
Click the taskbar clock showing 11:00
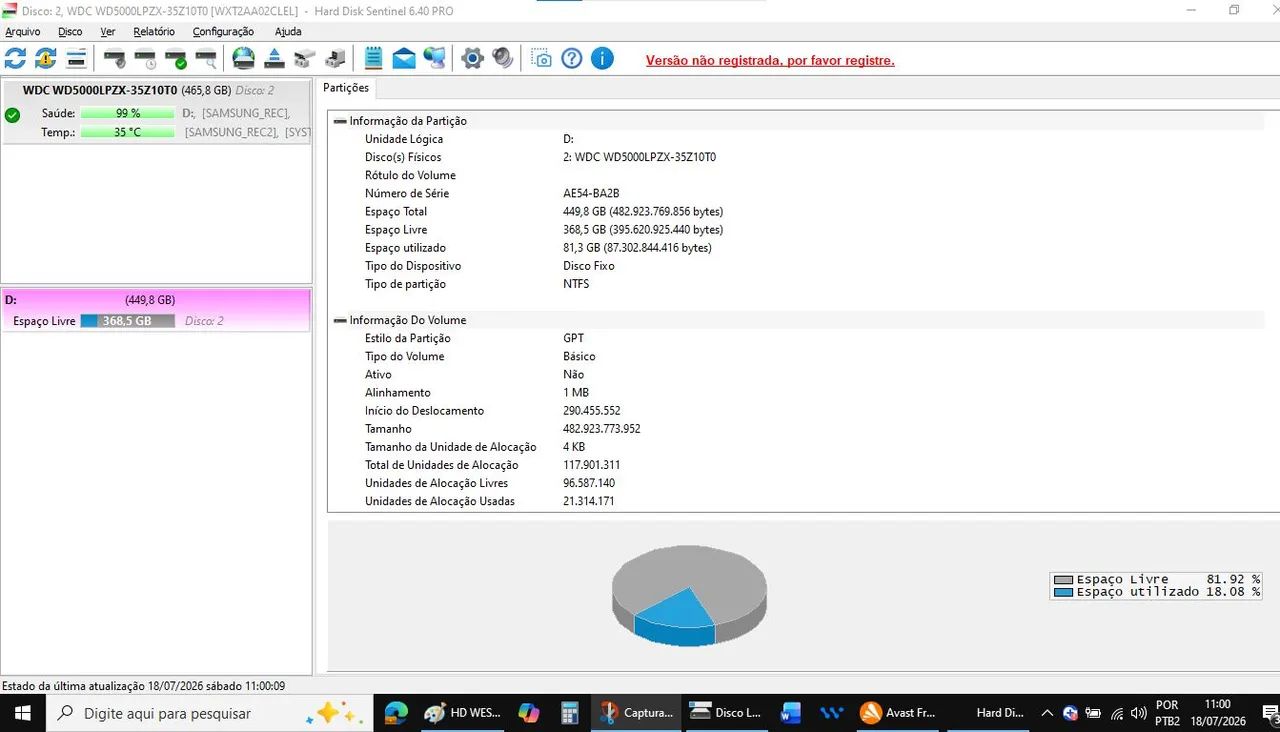(x=1218, y=712)
